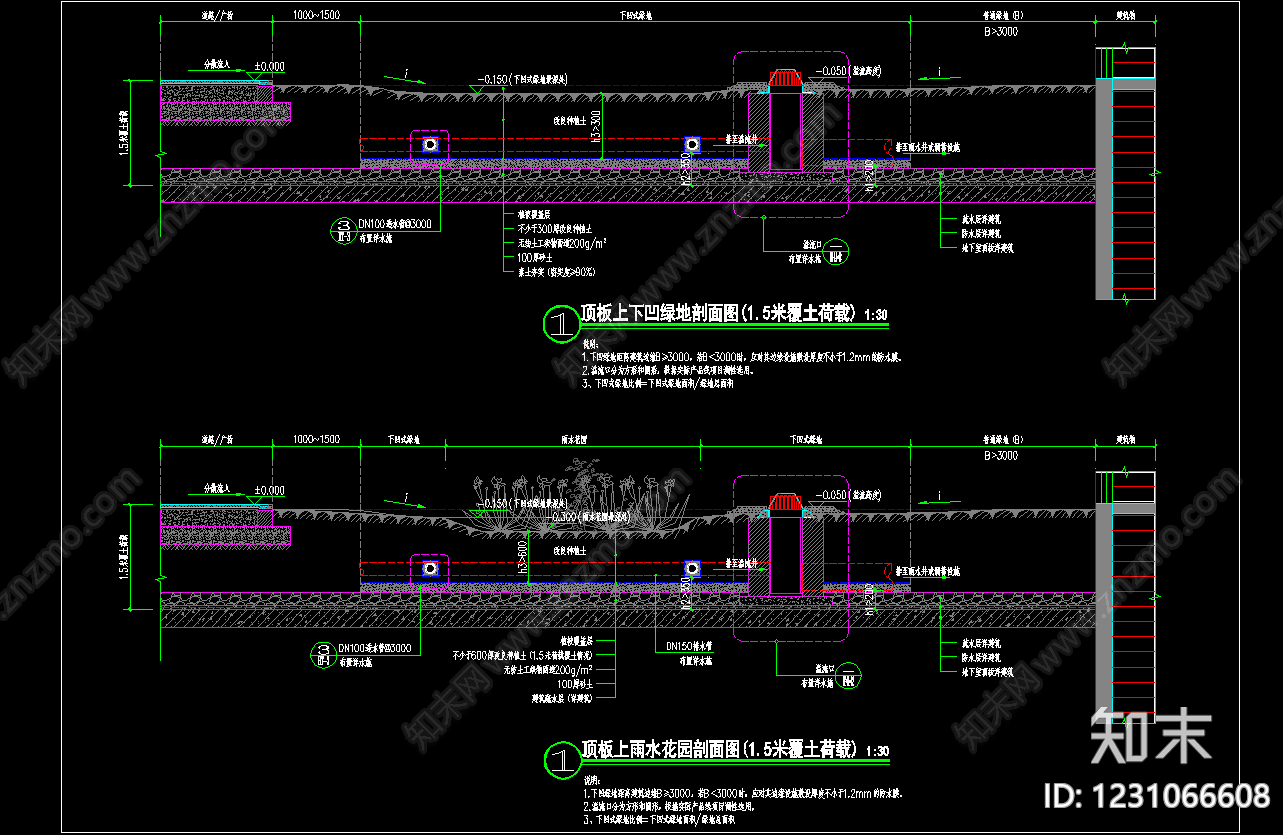Select the circled 3 detail marker in upper drawing

click(x=343, y=231)
